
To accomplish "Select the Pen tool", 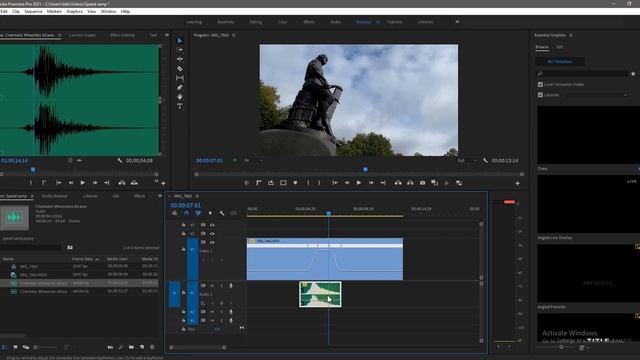I will [180, 87].
